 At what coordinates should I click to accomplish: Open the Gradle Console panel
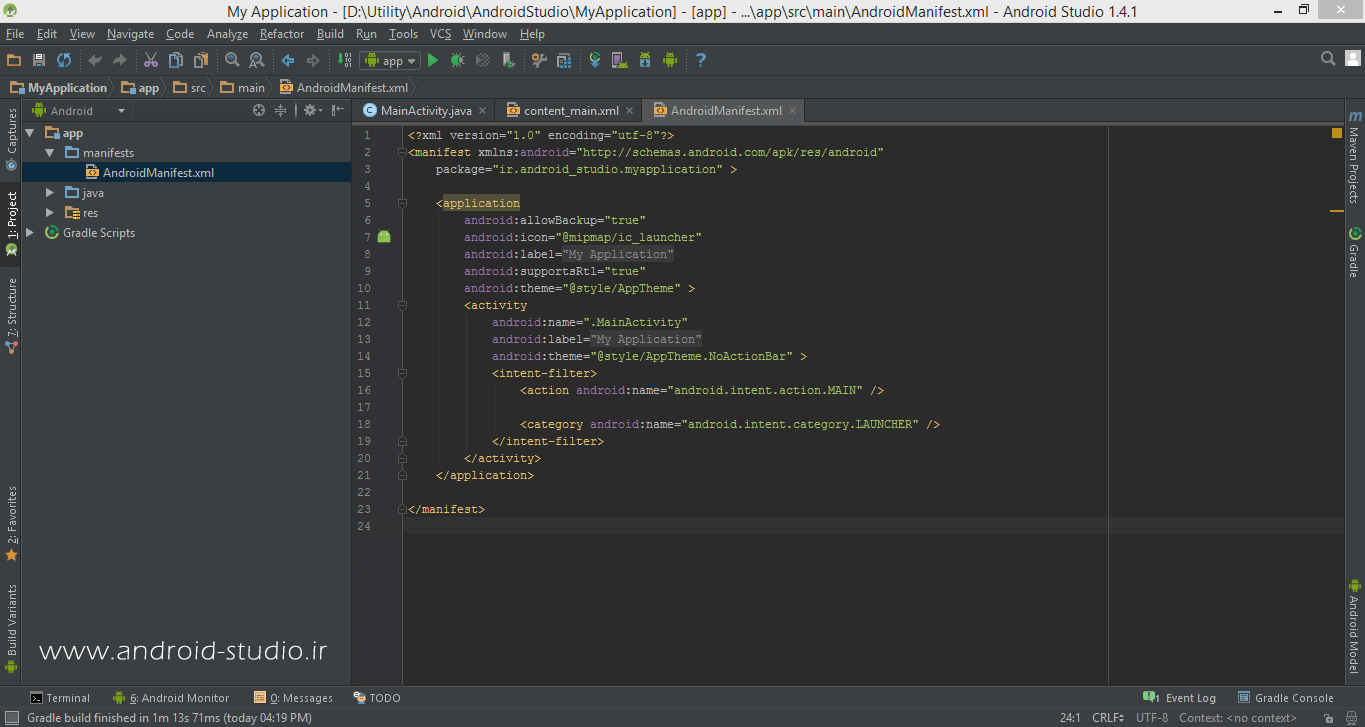tap(1286, 698)
